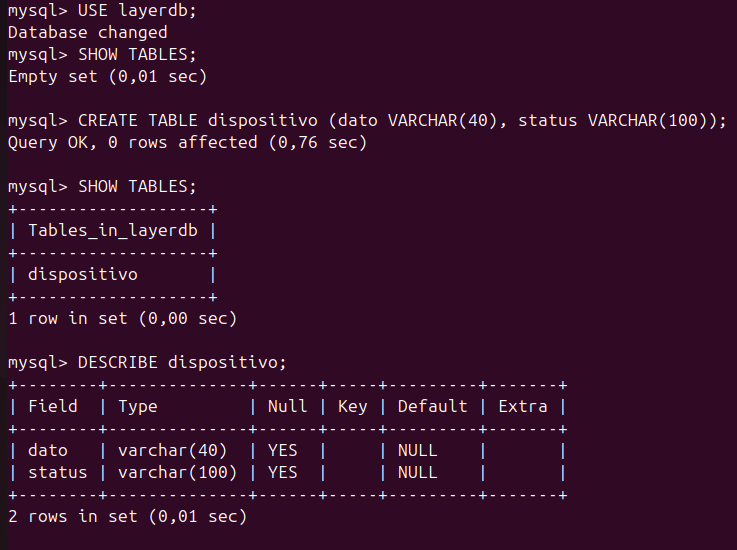Click the 'dato' field name cell
This screenshot has height=550, width=737.
[48, 451]
